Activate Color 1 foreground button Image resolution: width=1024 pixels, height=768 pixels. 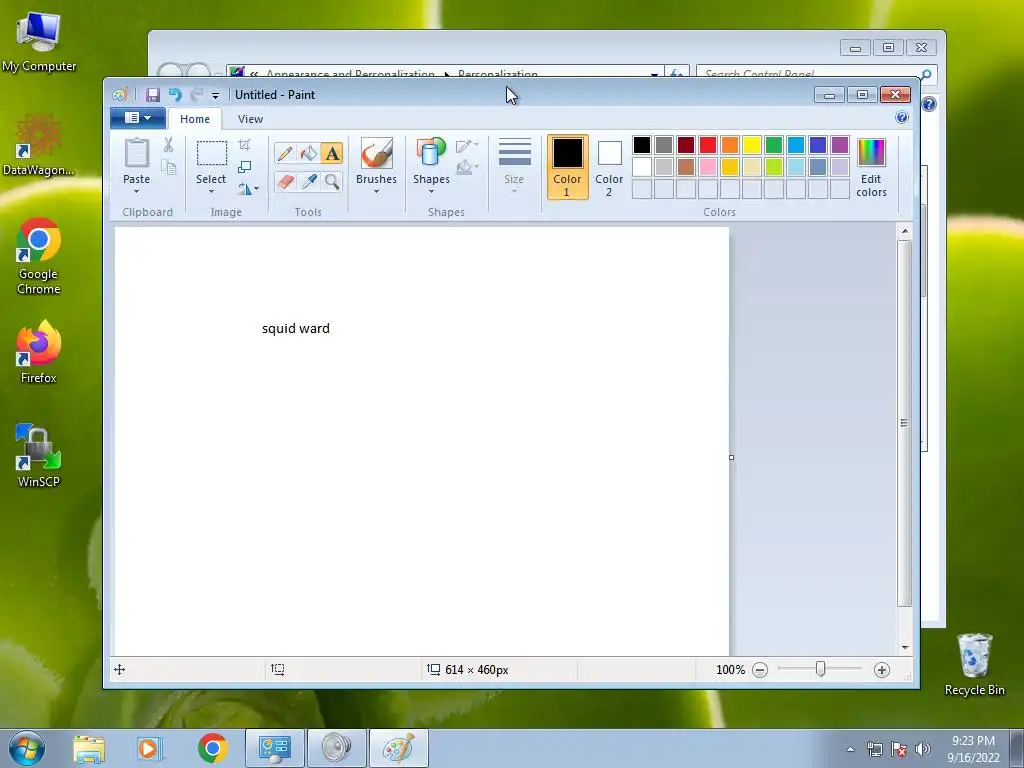click(567, 167)
